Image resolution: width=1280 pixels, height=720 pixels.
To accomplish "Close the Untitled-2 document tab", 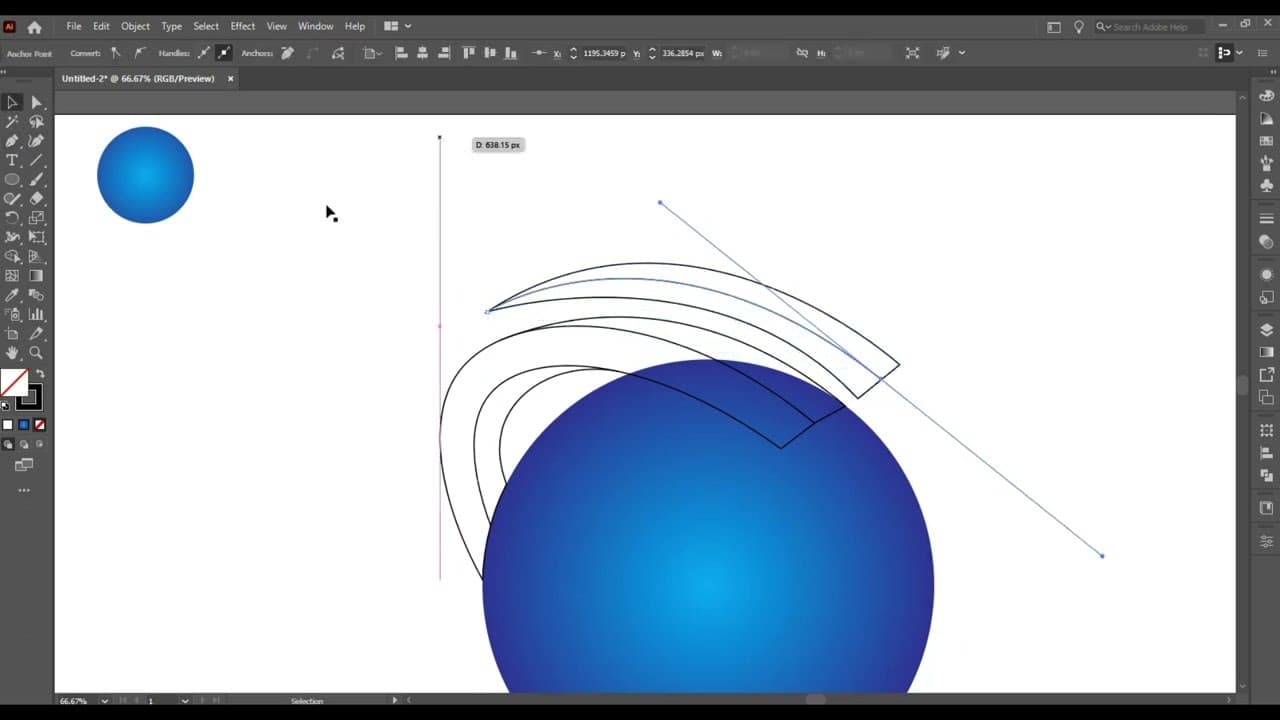I will click(231, 78).
